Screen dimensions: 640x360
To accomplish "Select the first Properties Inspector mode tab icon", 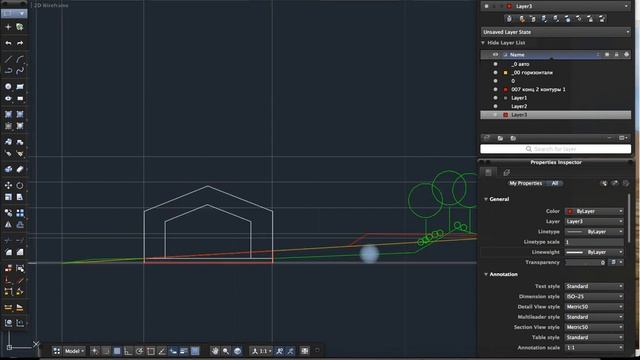I will click(x=489, y=172).
